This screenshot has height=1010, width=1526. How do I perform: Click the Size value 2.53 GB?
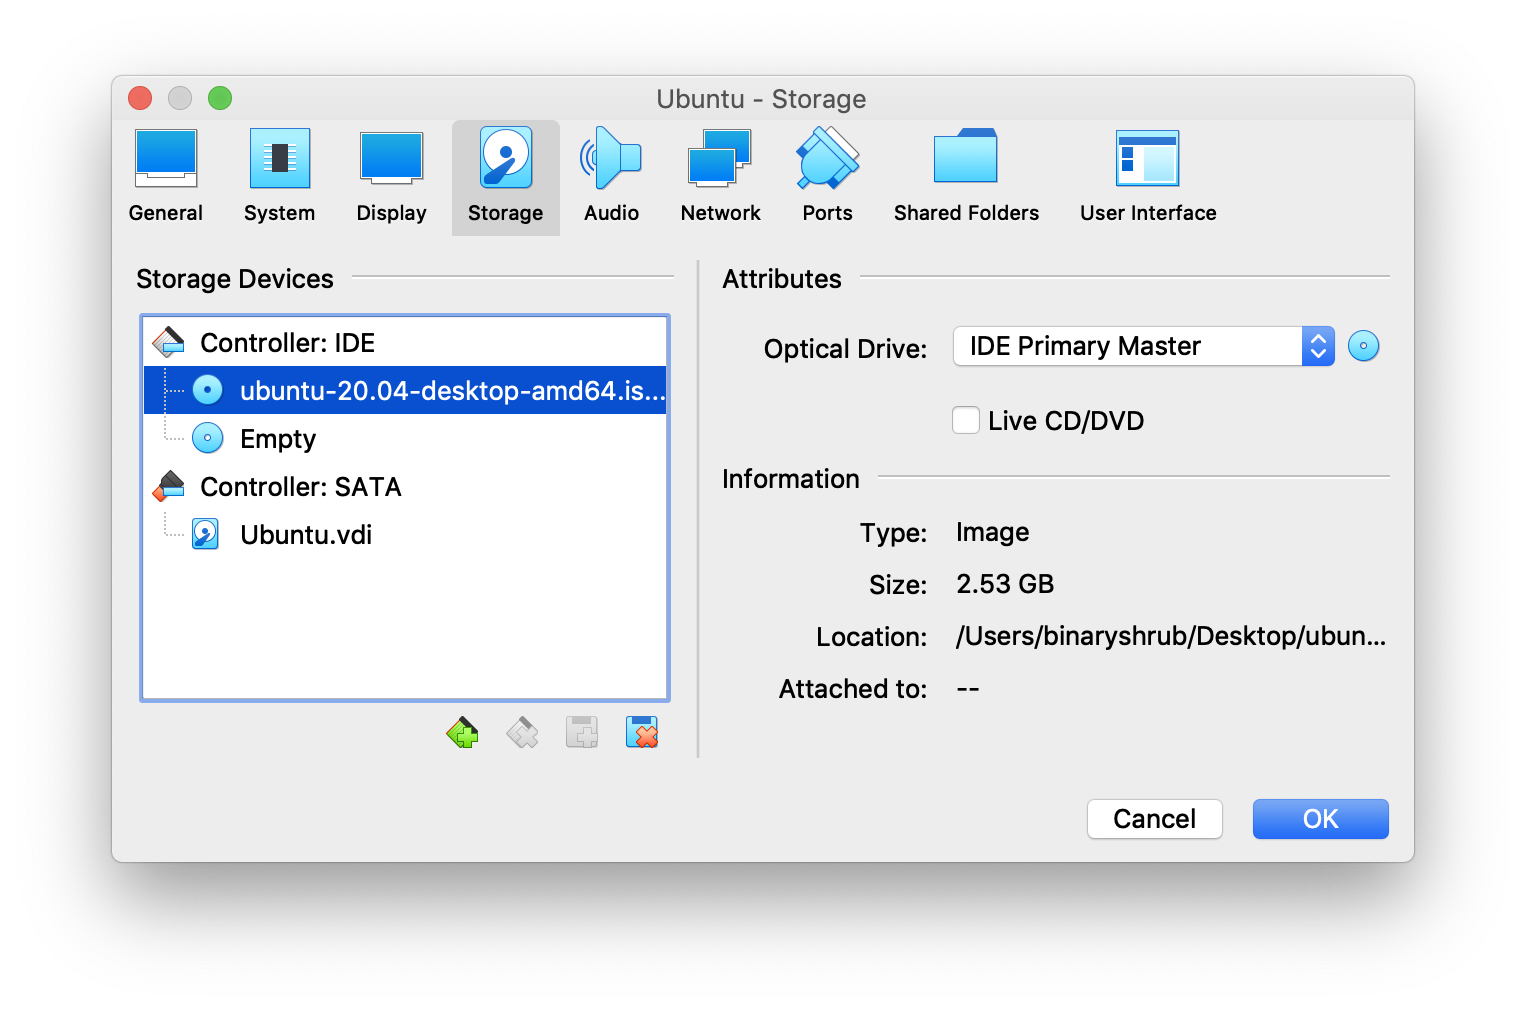[x=1005, y=584]
